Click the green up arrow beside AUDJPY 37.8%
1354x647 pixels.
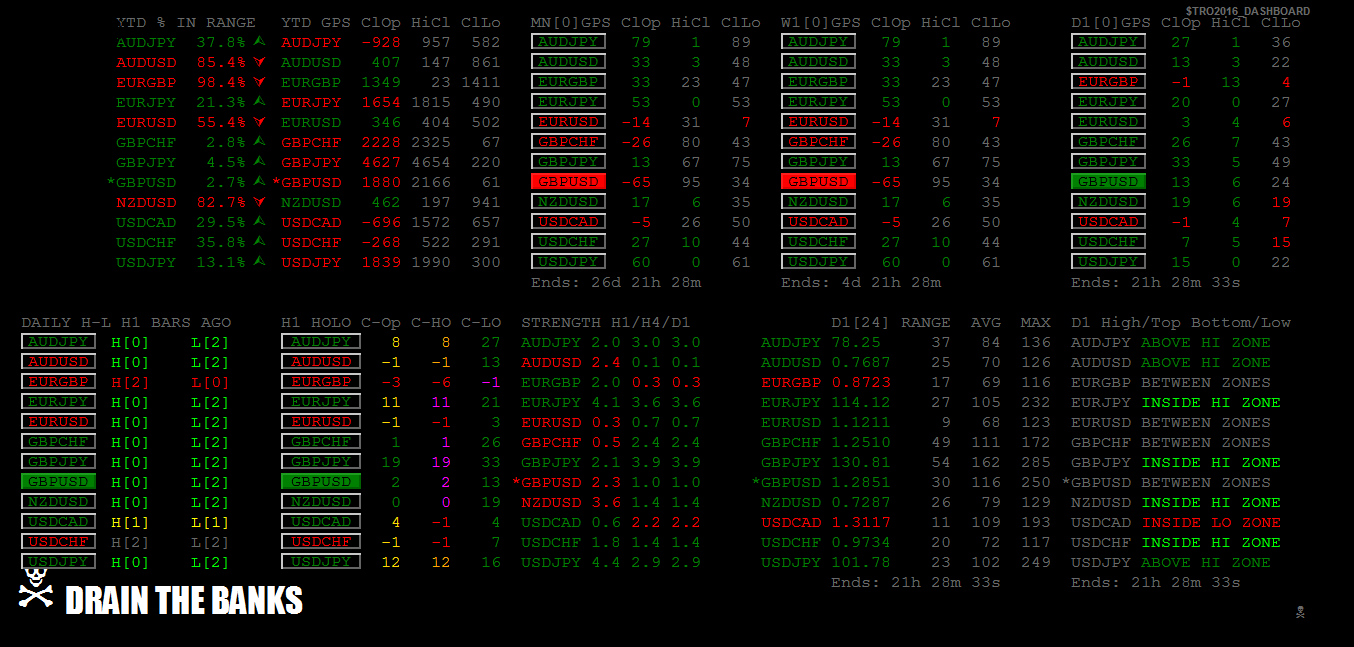260,42
